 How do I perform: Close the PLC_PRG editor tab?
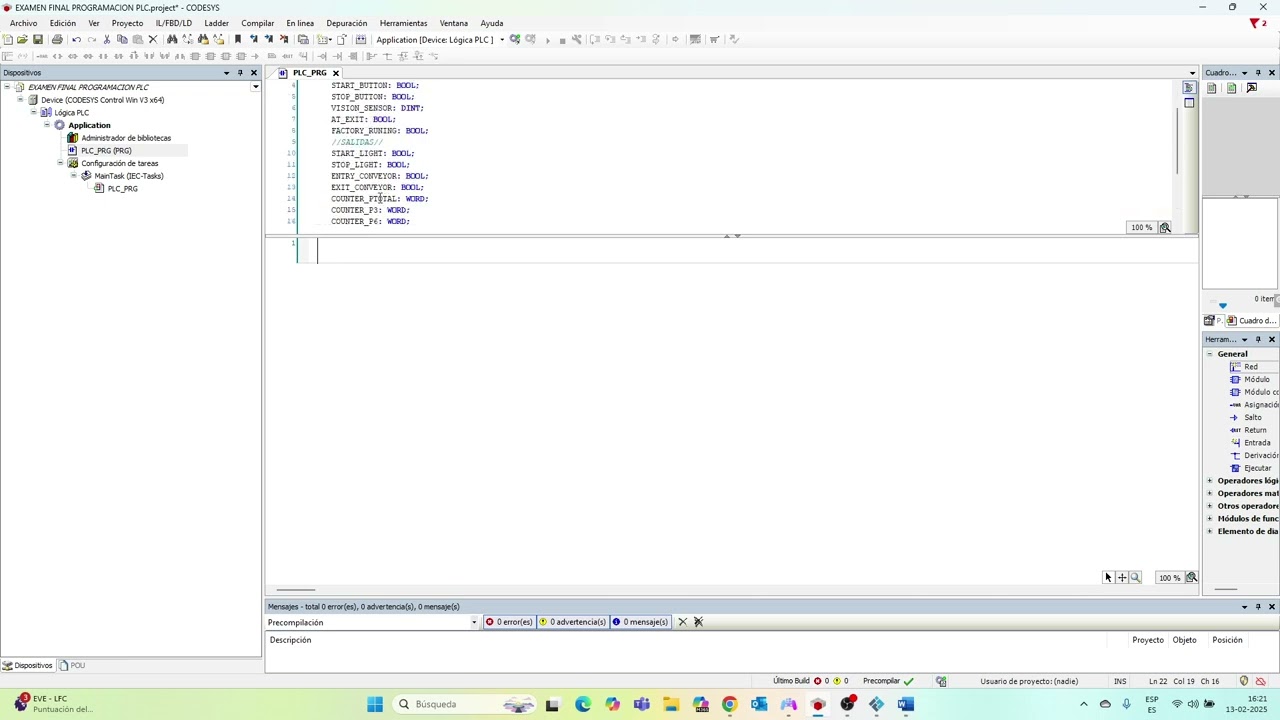pyautogui.click(x=336, y=73)
